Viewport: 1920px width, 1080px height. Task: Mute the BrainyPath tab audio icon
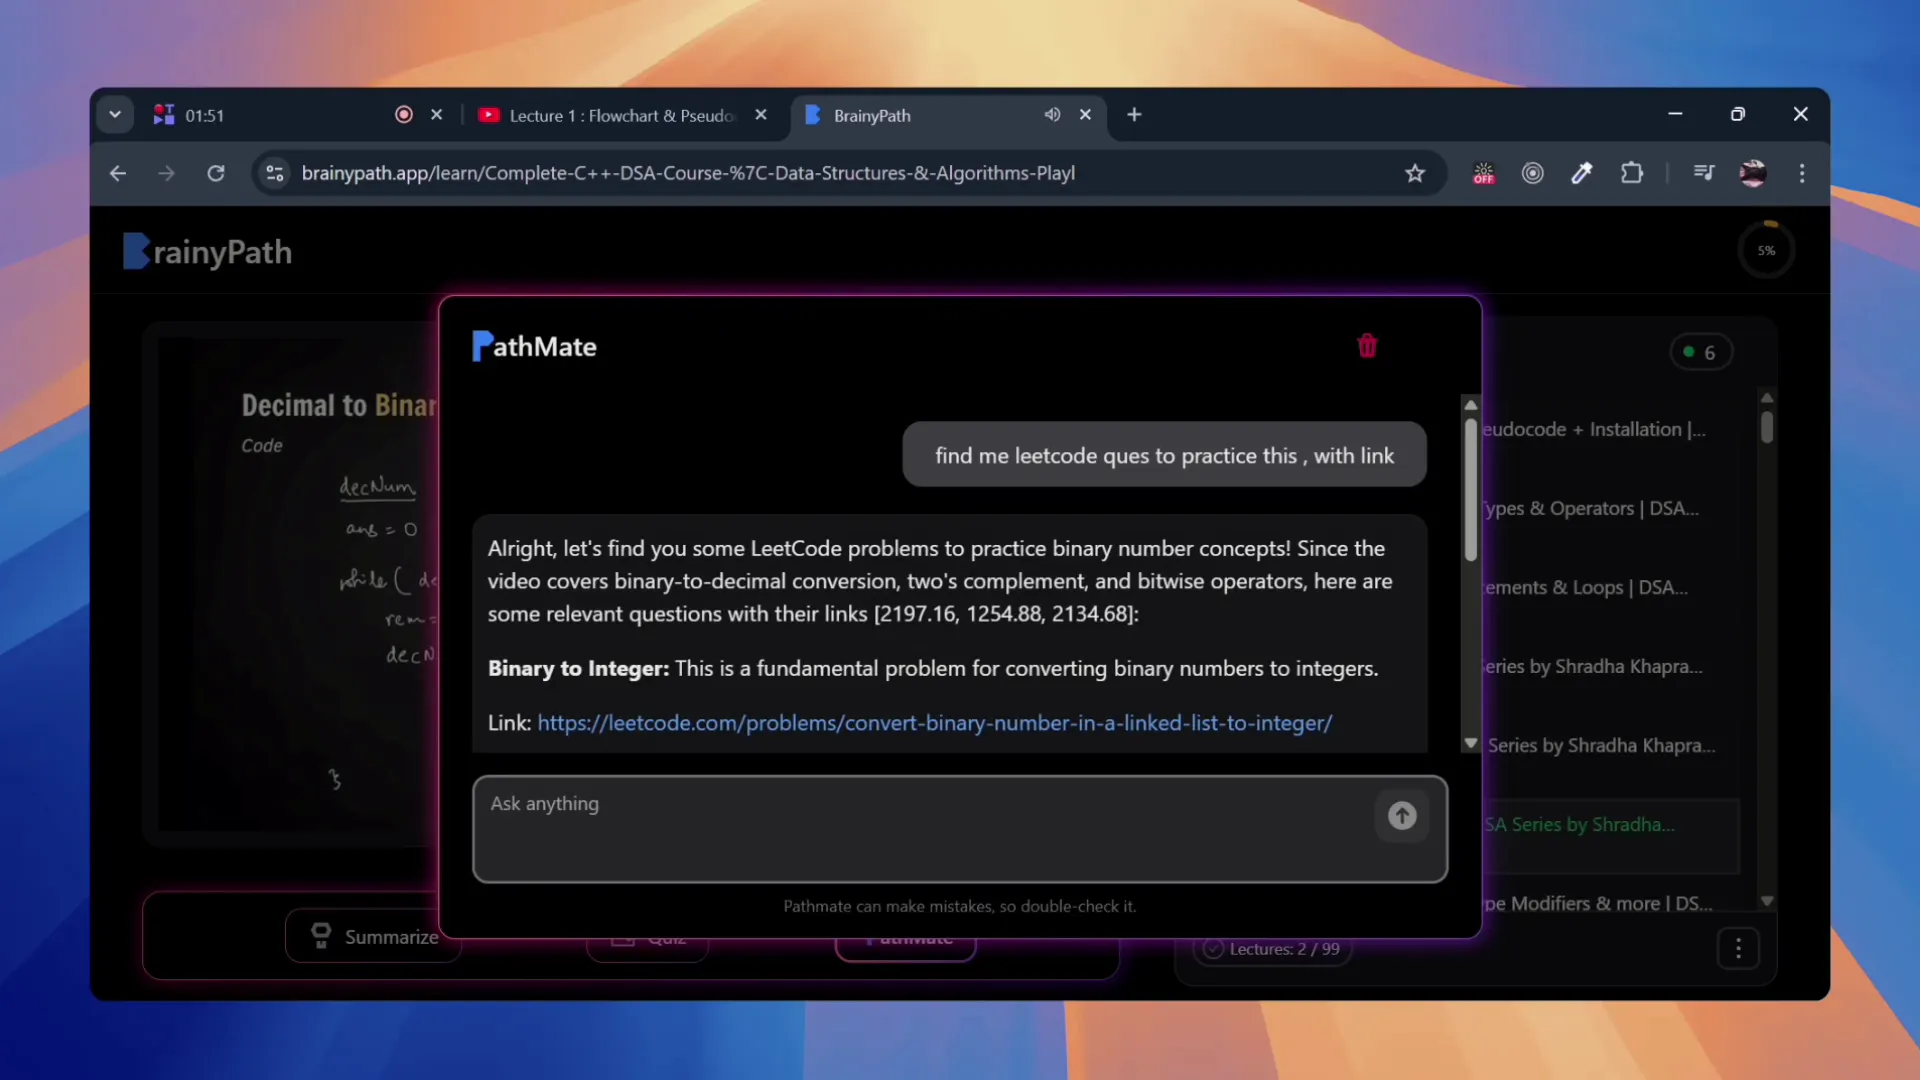tap(1052, 115)
